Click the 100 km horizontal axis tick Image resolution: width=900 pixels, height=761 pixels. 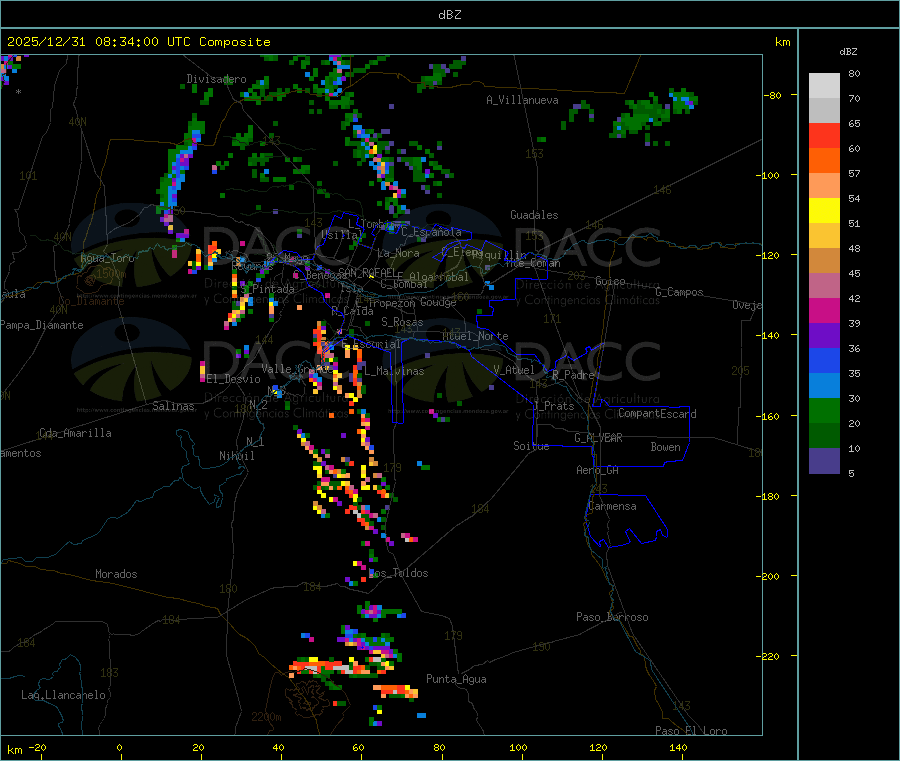[518, 747]
